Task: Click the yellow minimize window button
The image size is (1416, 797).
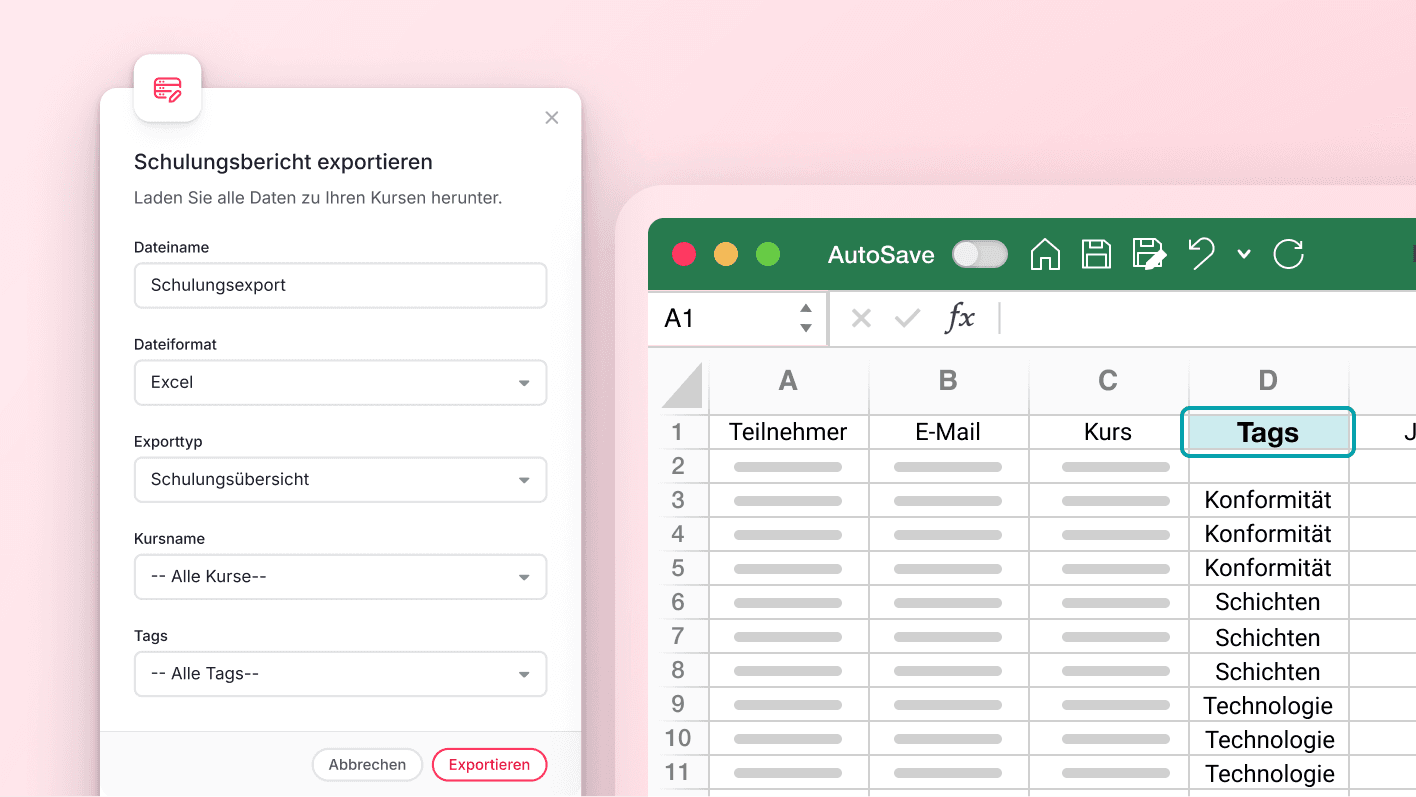Action: click(x=726, y=254)
